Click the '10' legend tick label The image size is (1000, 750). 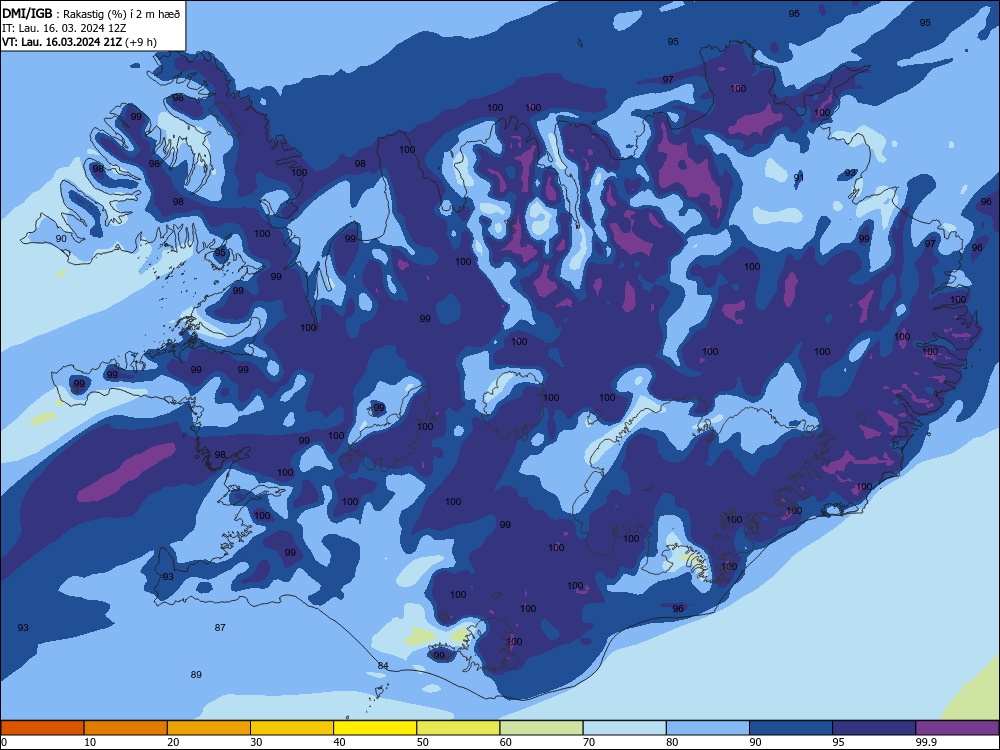click(x=90, y=742)
